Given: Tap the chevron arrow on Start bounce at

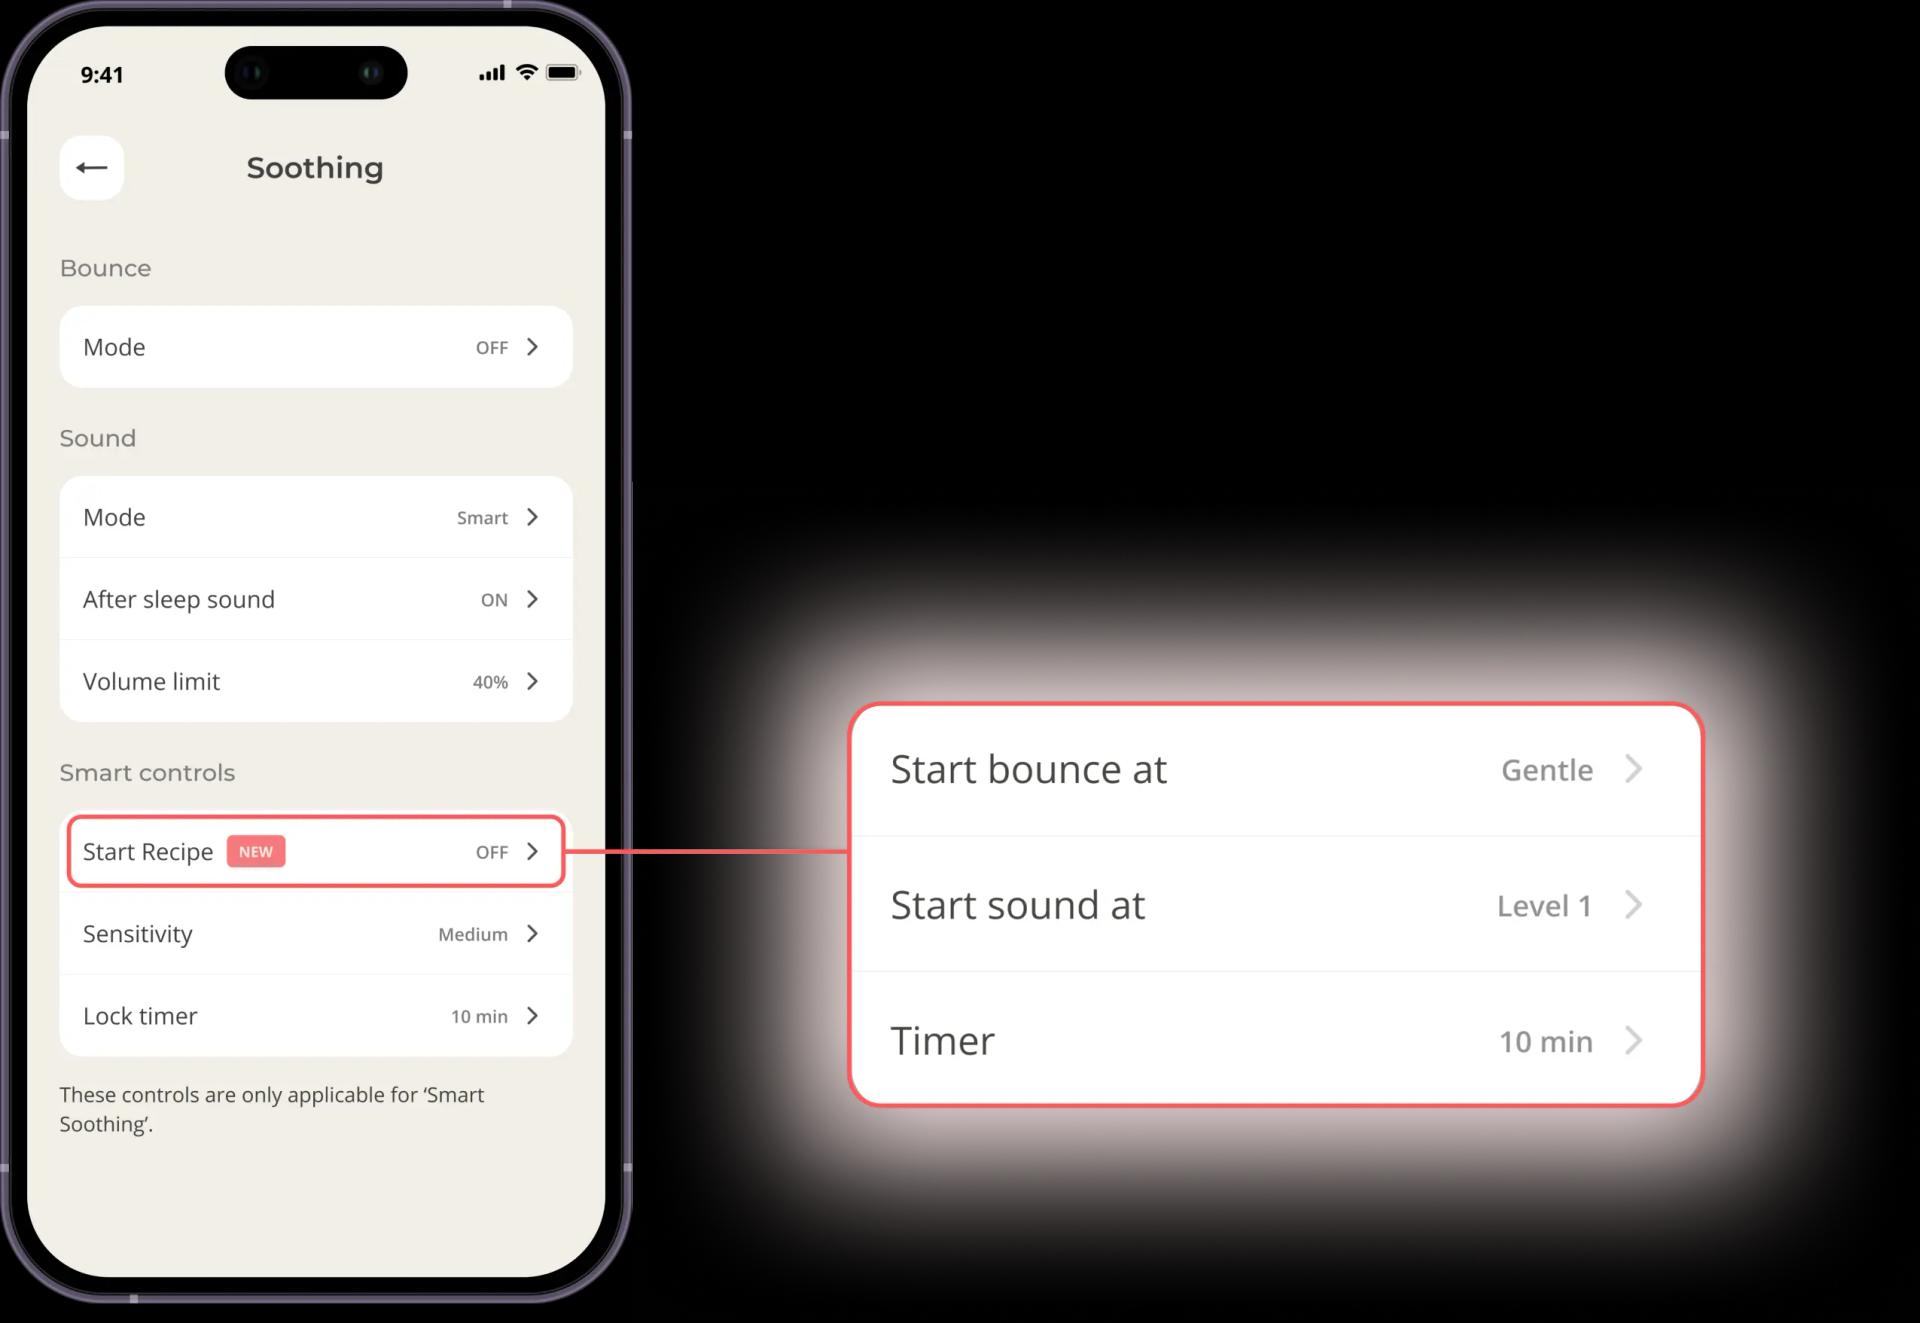Looking at the screenshot, I should [1636, 769].
